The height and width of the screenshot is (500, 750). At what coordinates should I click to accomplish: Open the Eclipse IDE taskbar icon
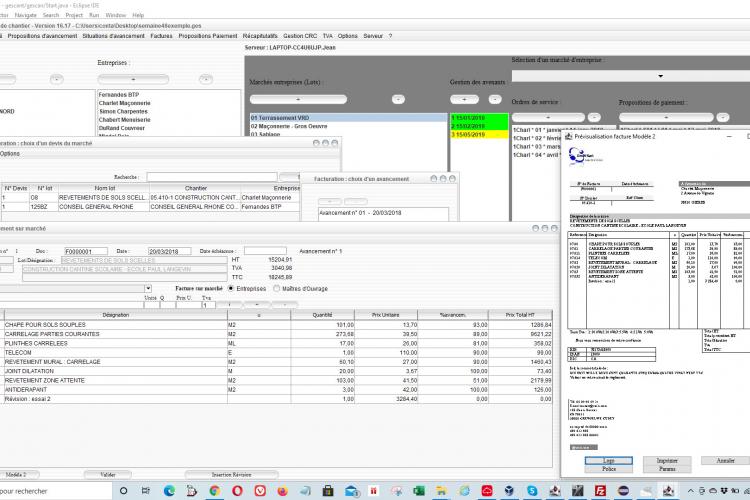tap(623, 490)
